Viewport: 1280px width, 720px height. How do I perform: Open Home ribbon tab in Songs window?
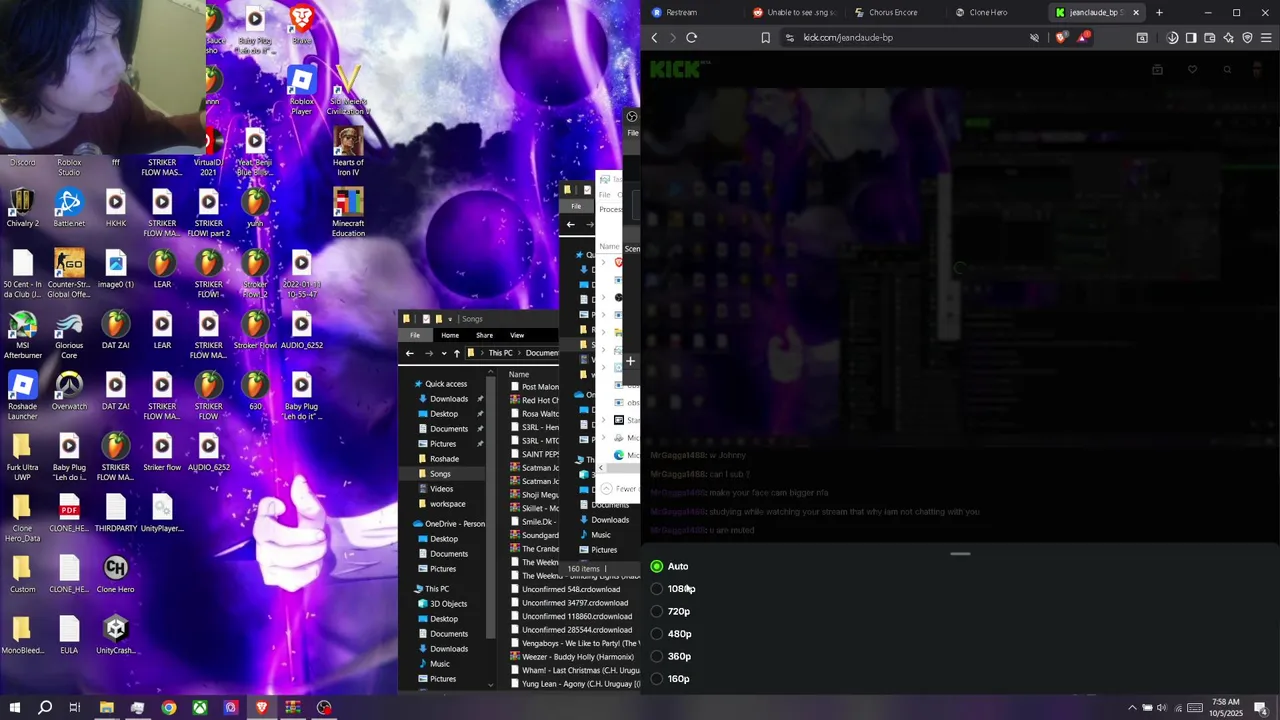[450, 335]
